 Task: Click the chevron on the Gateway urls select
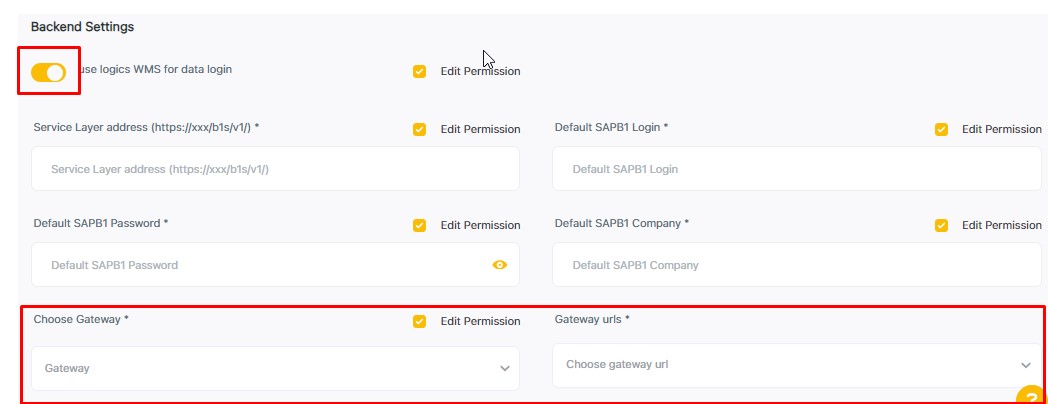(x=1025, y=365)
